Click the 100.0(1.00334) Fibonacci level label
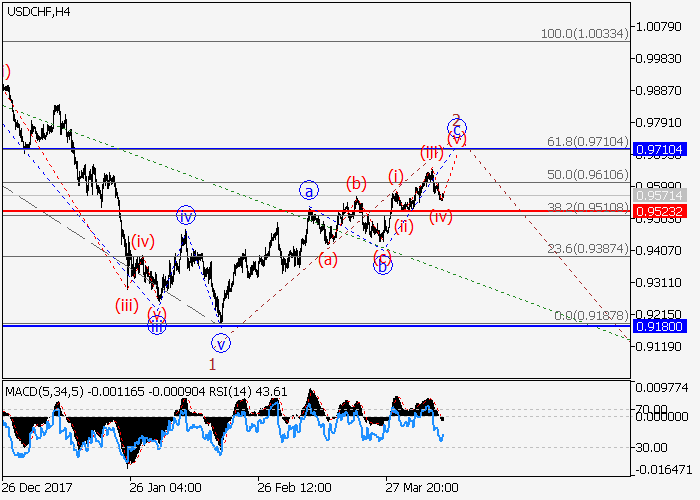This screenshot has width=700, height=500. pyautogui.click(x=583, y=34)
